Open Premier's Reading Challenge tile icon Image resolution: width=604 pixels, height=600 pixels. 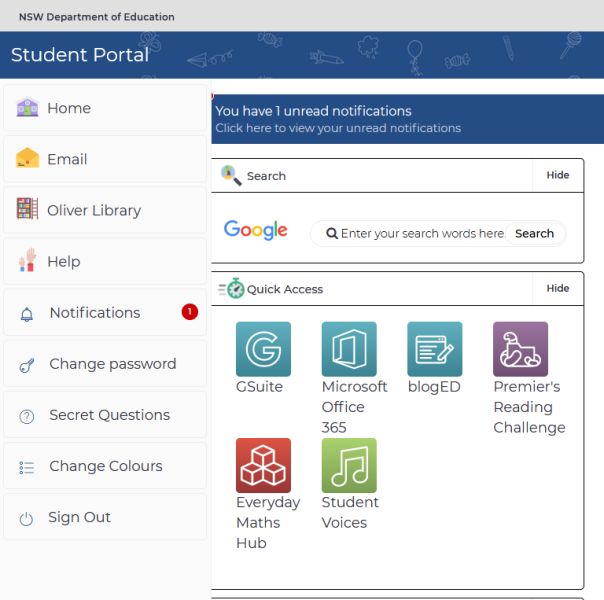[520, 349]
